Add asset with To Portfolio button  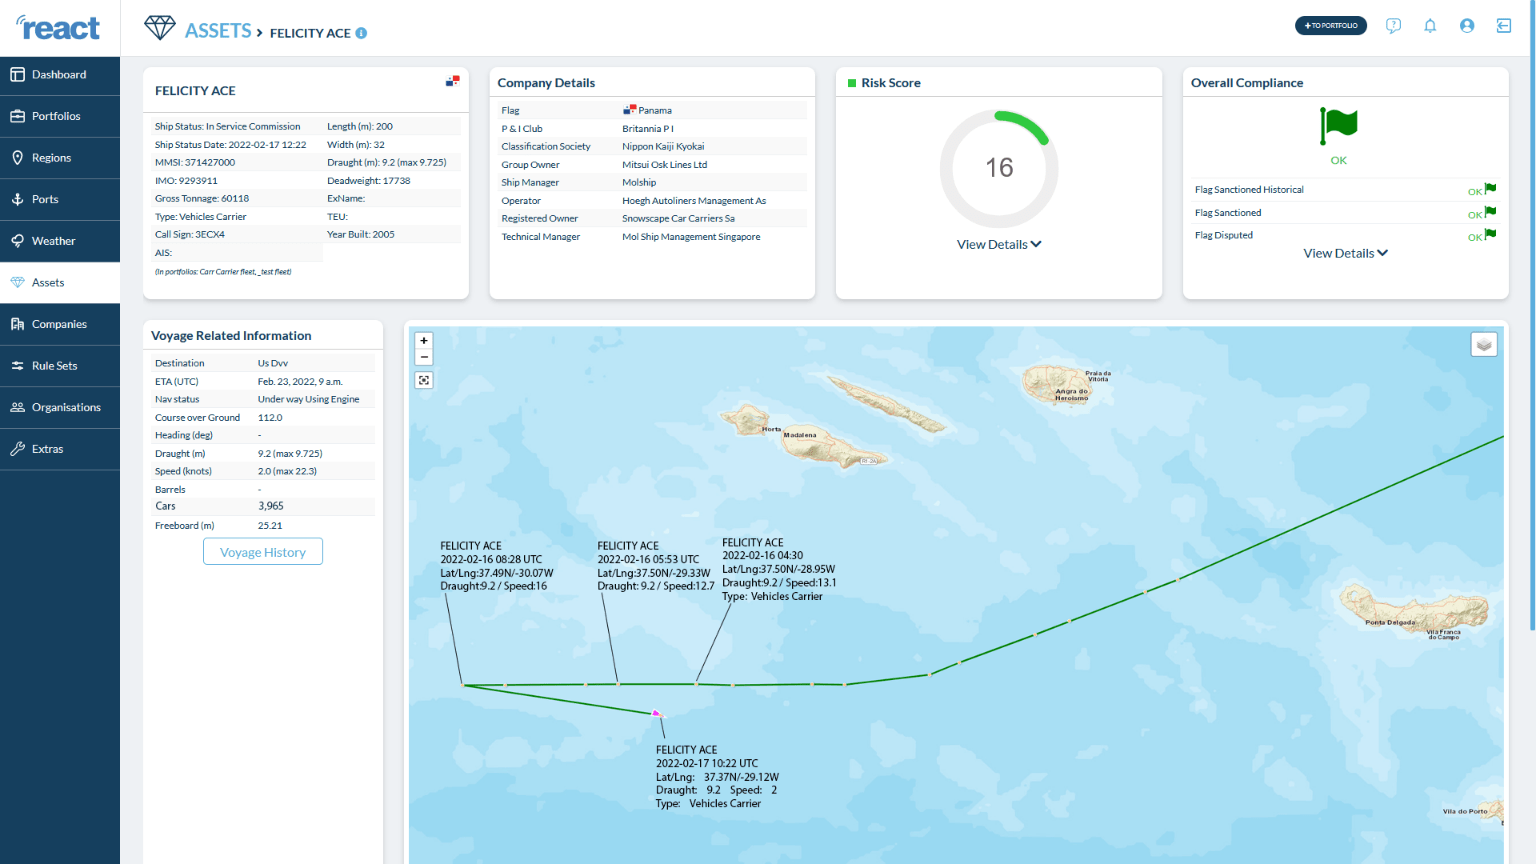(x=1331, y=26)
